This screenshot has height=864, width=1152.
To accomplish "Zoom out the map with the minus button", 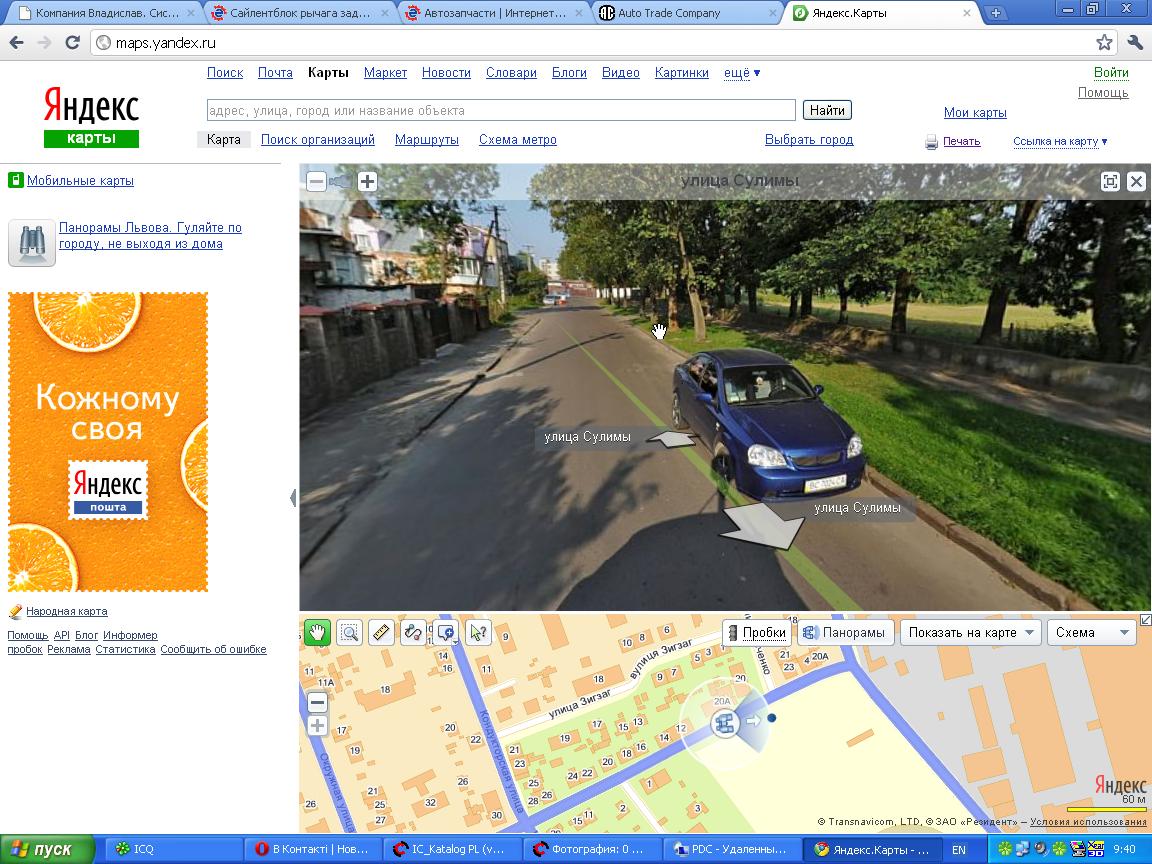I will point(317,702).
